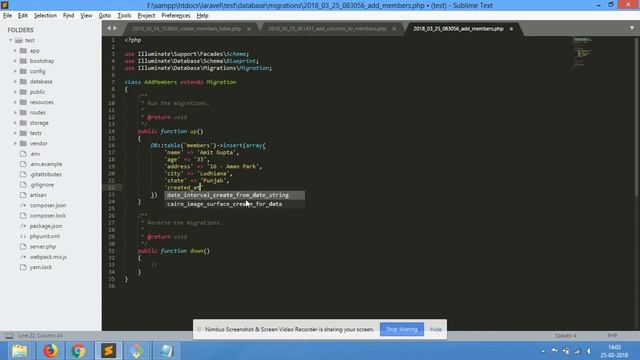Open the .env file
The image size is (640, 360).
[35, 154]
